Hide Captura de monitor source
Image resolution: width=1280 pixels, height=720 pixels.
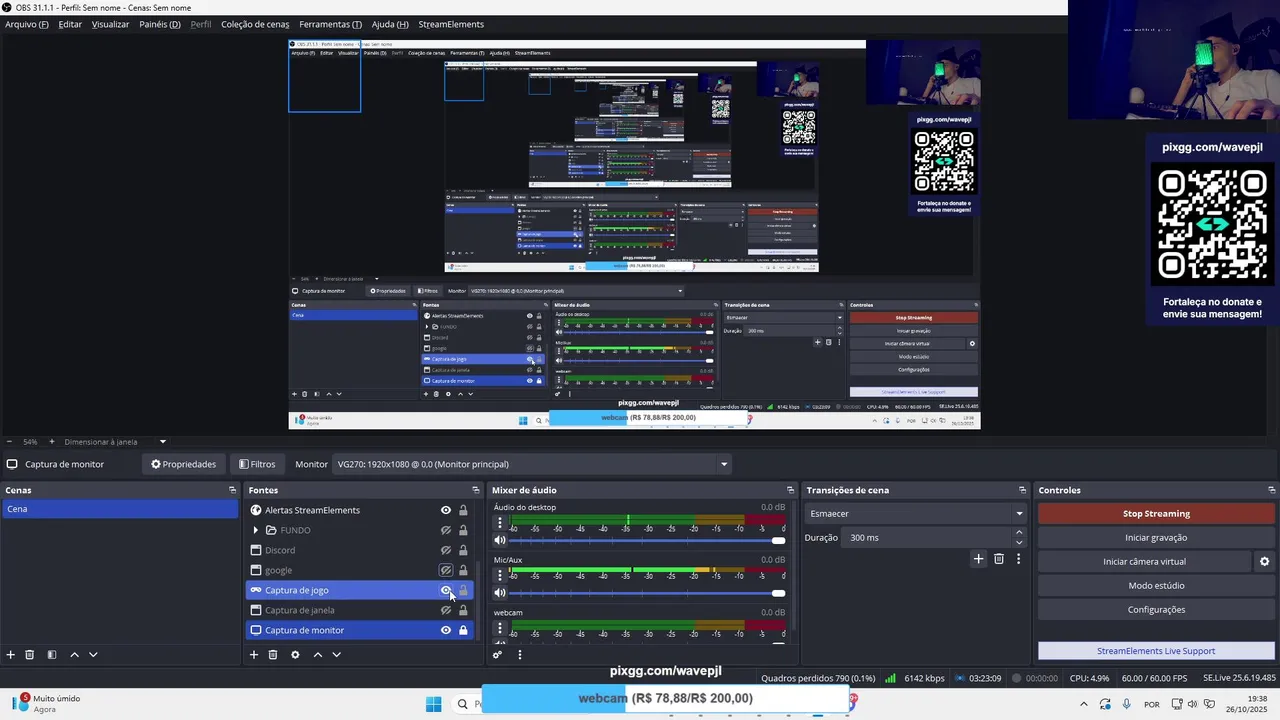(446, 630)
